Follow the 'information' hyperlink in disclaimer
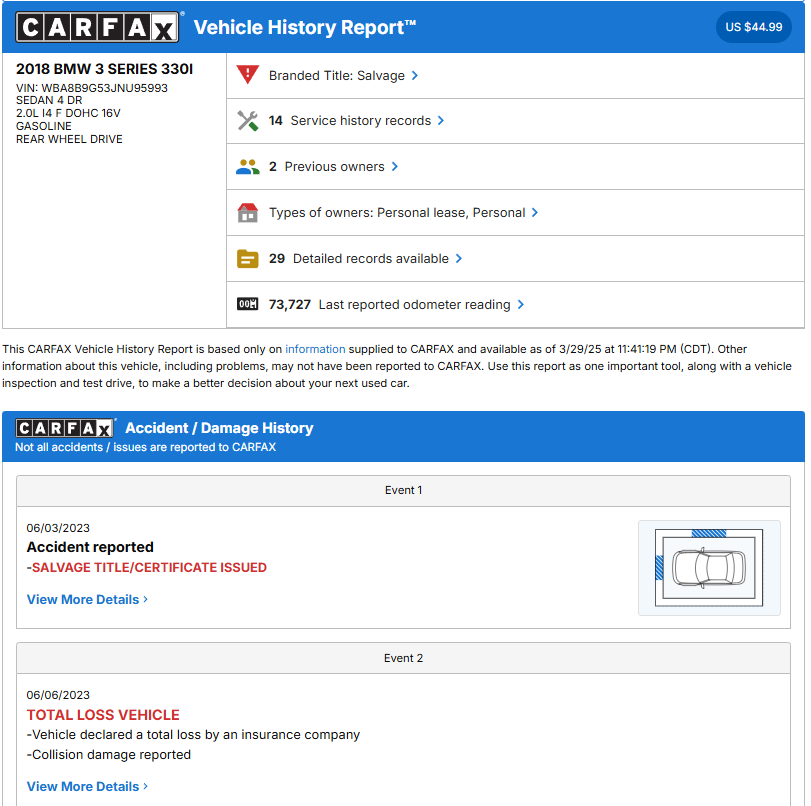Image resolution: width=811 pixels, height=806 pixels. (315, 349)
